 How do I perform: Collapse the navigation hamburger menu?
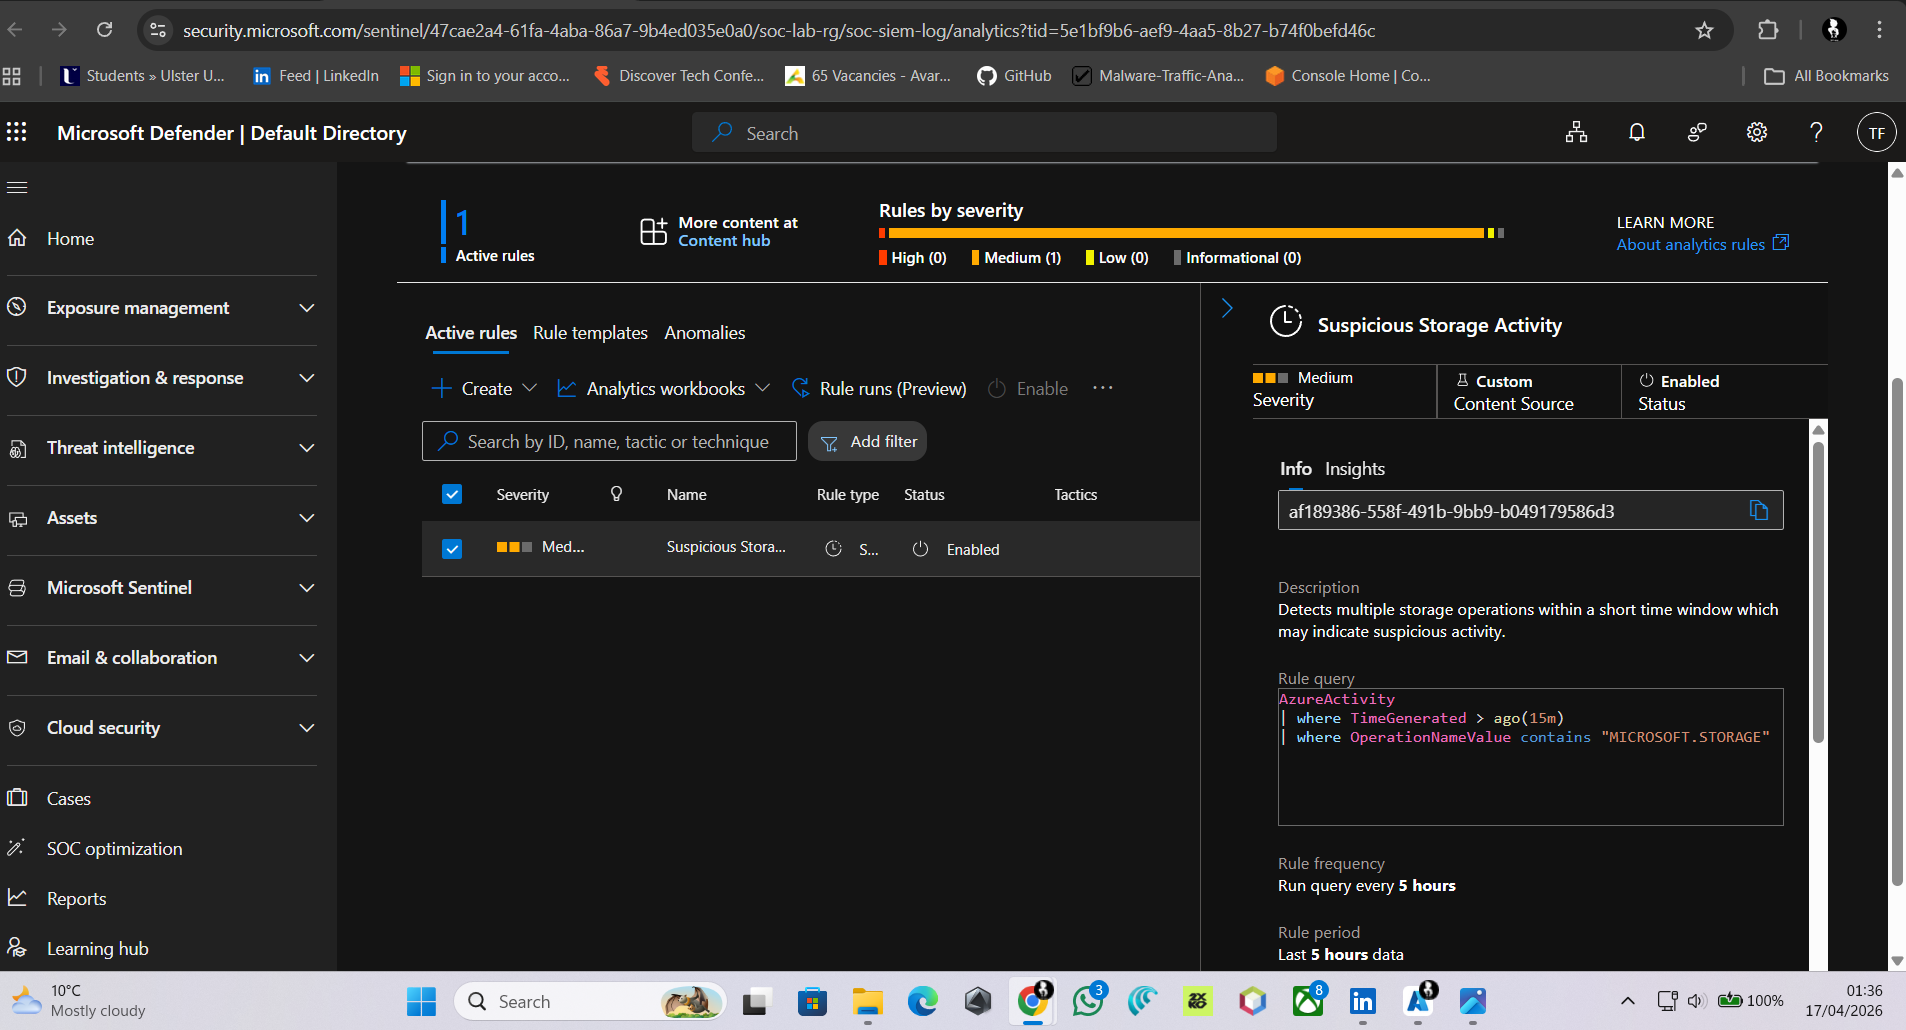[17, 187]
